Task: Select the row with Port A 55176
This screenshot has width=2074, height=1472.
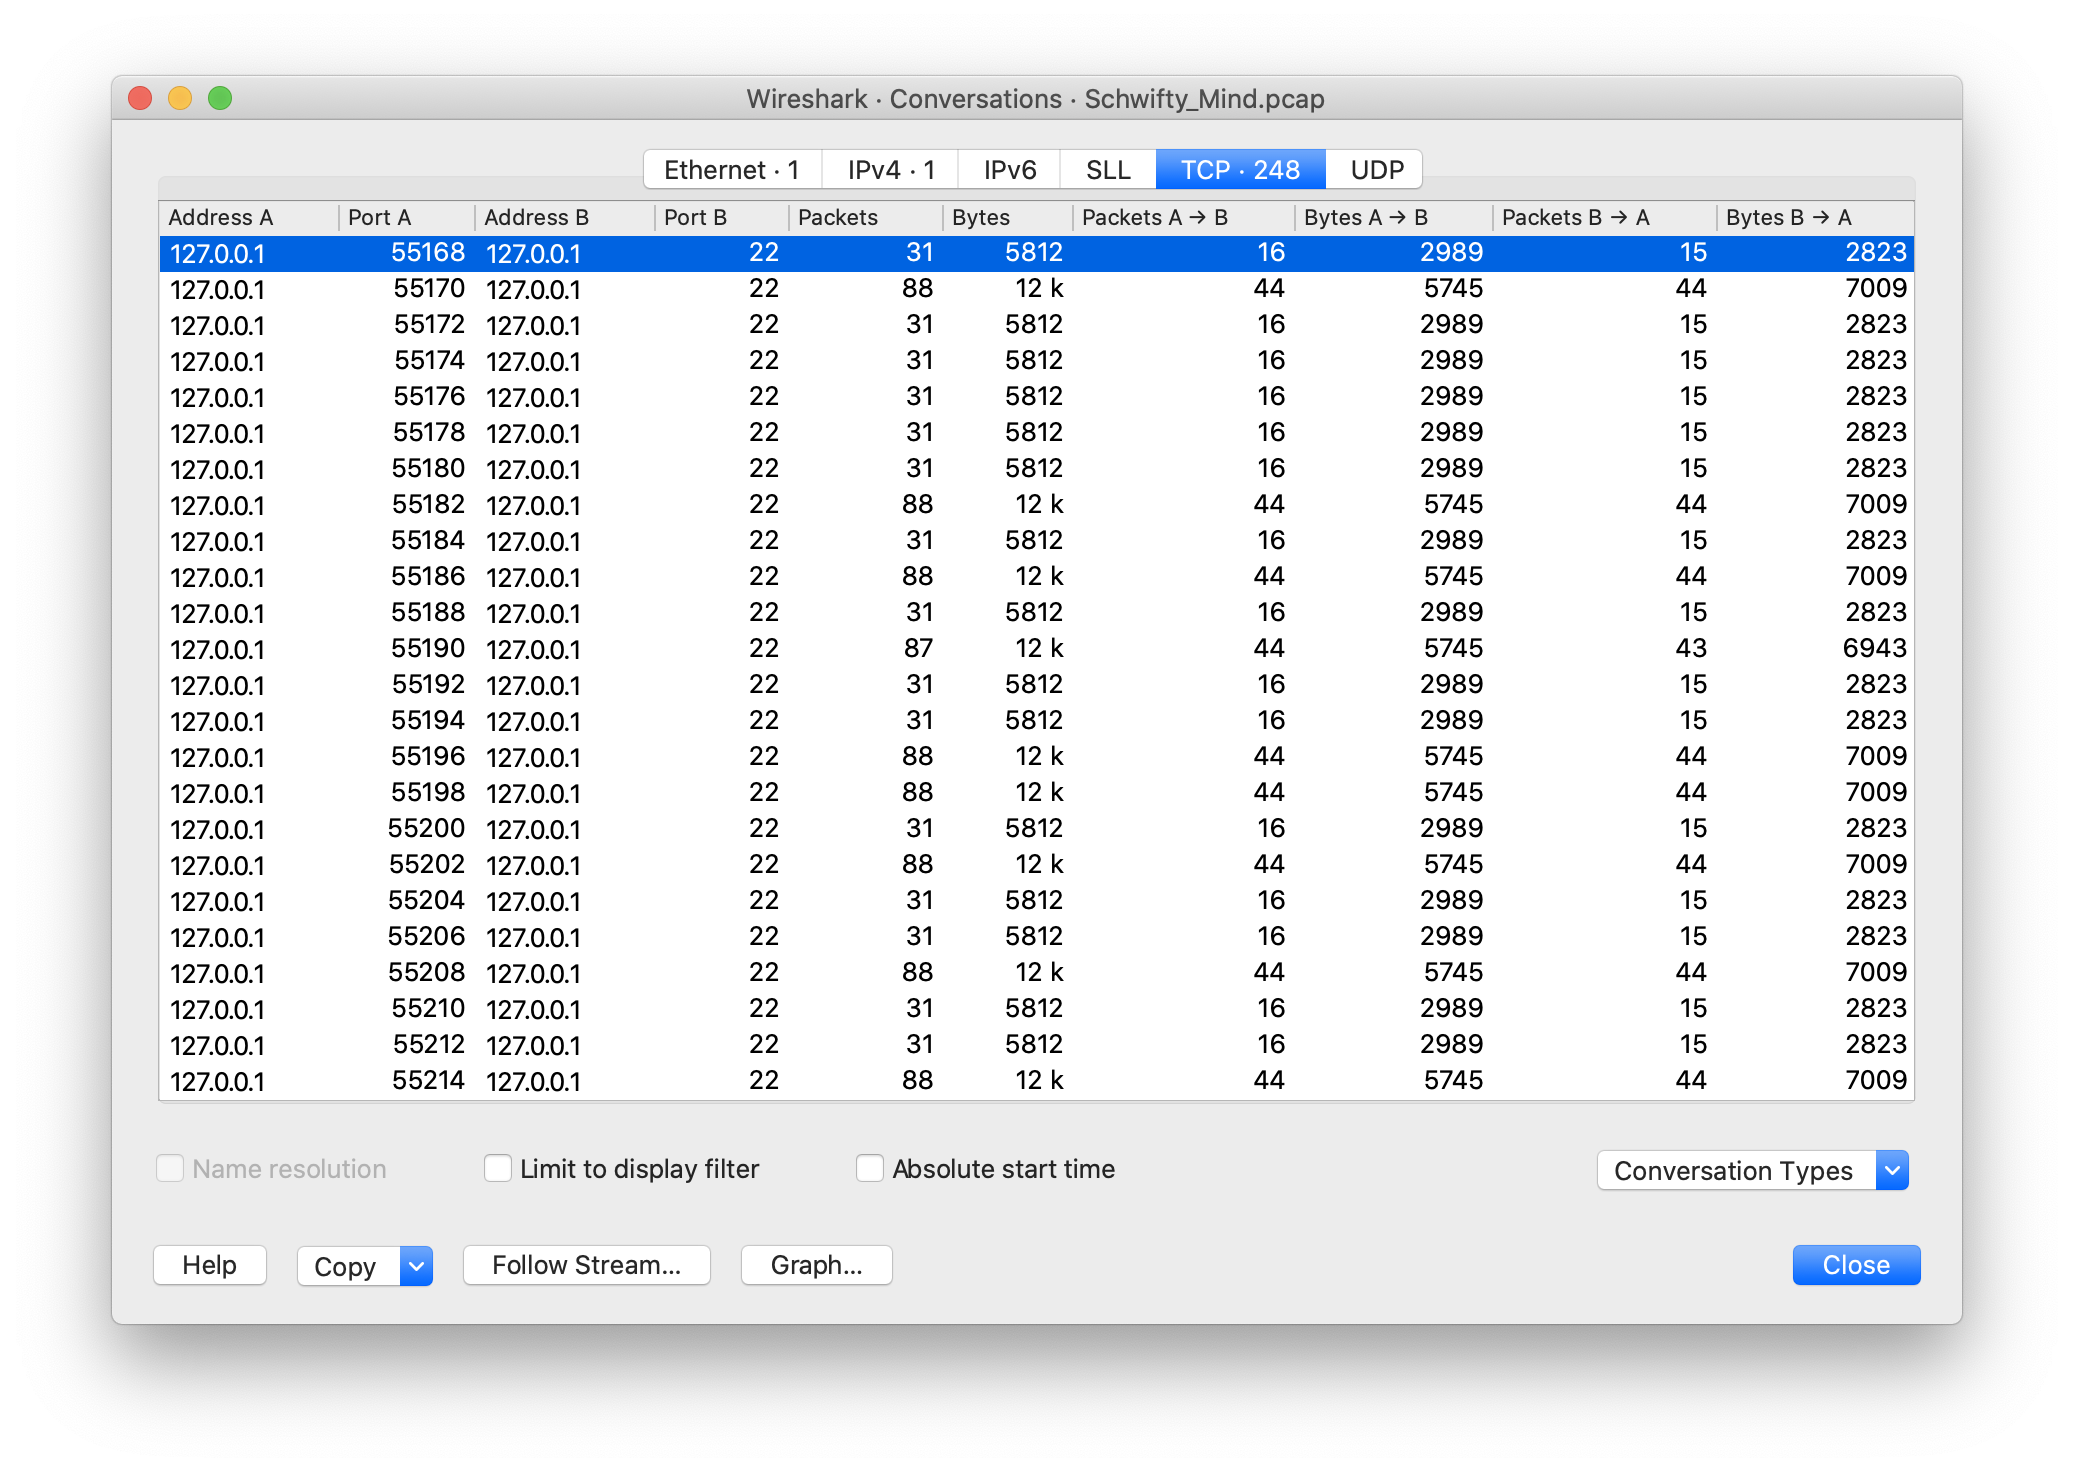Action: click(x=1037, y=397)
